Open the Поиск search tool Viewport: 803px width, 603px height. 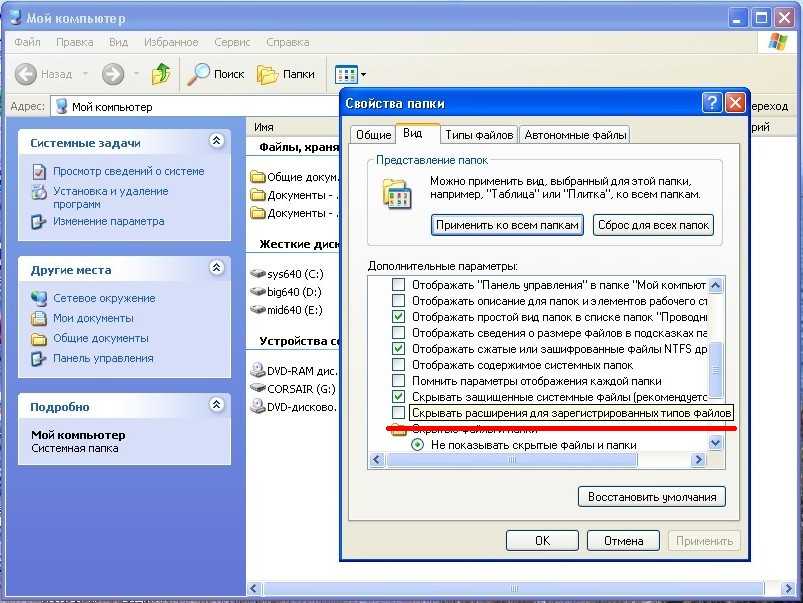[216, 74]
